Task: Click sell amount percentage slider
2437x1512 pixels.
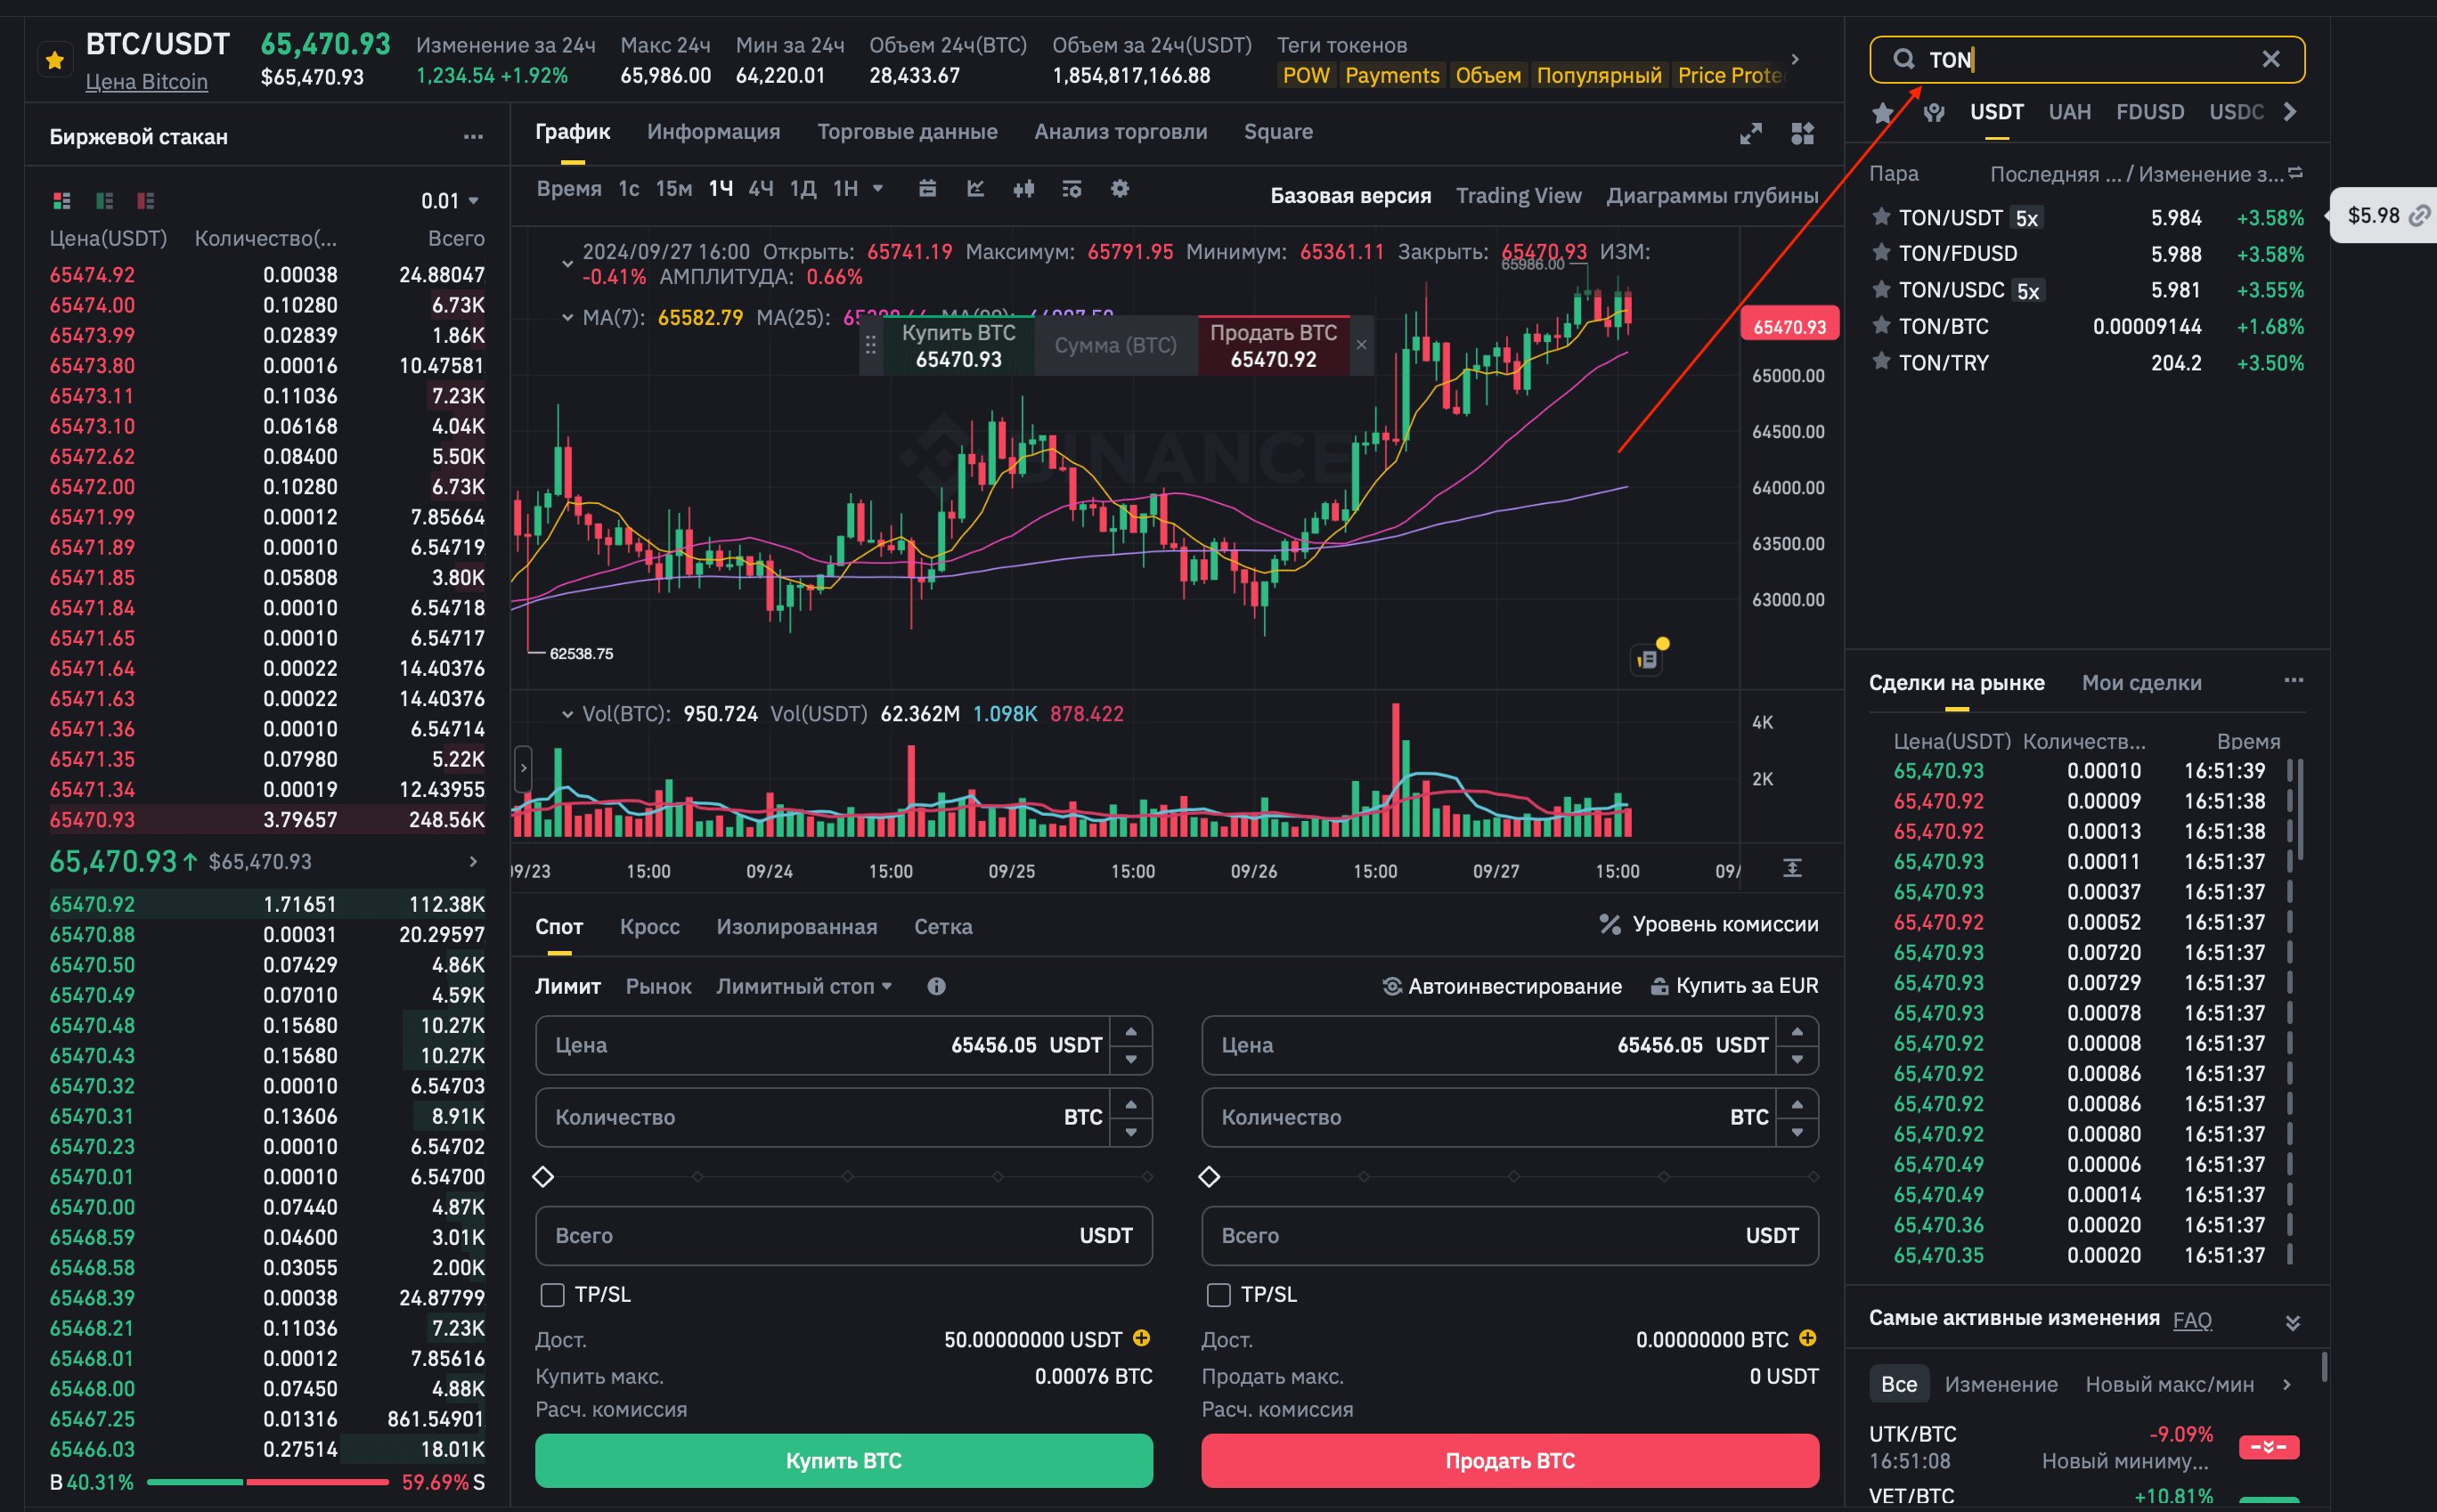Action: 1510,1176
